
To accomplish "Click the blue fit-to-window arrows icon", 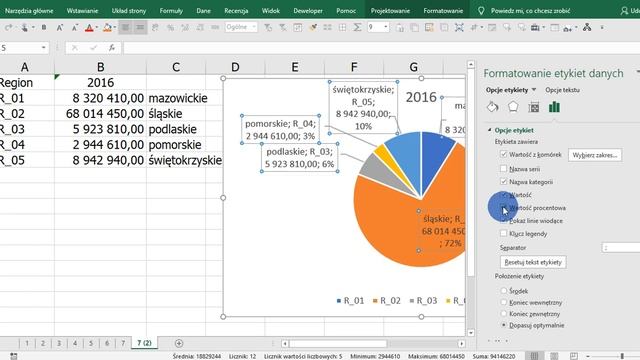I will 459,27.
